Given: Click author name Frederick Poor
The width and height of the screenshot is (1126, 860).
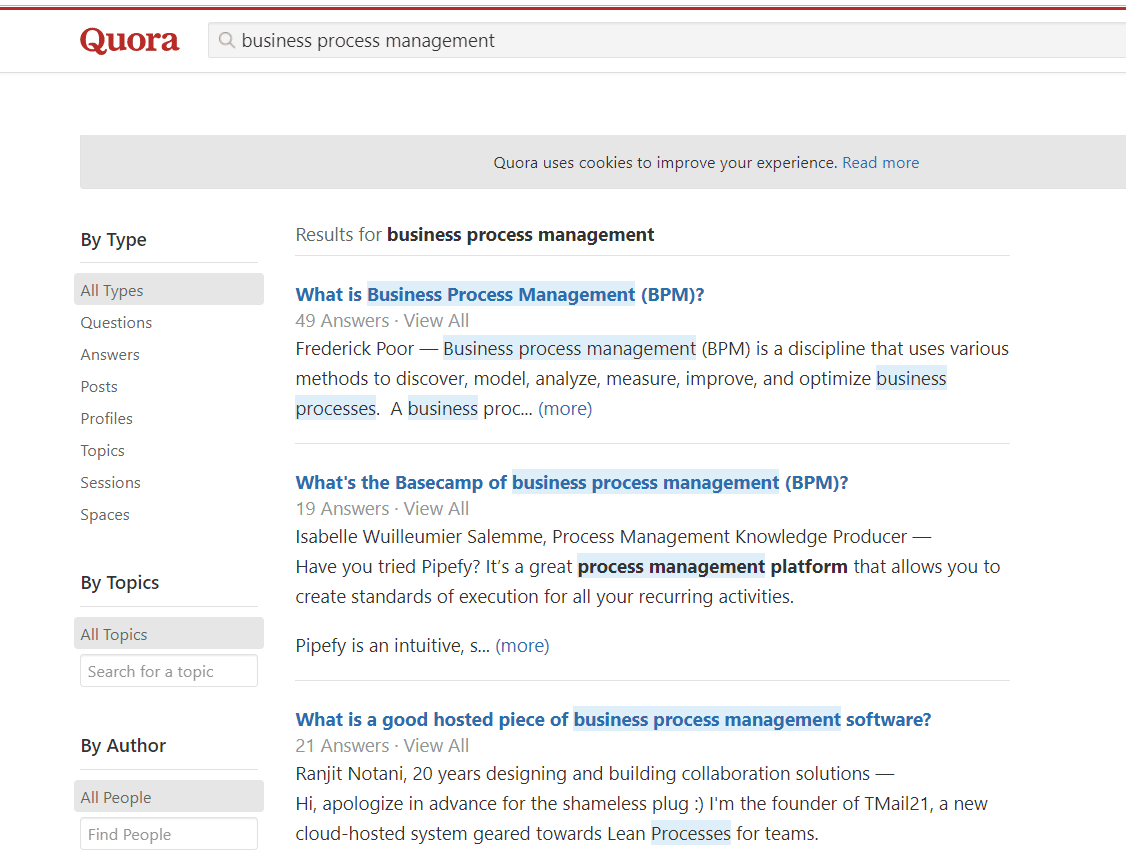Looking at the screenshot, I should (355, 349).
